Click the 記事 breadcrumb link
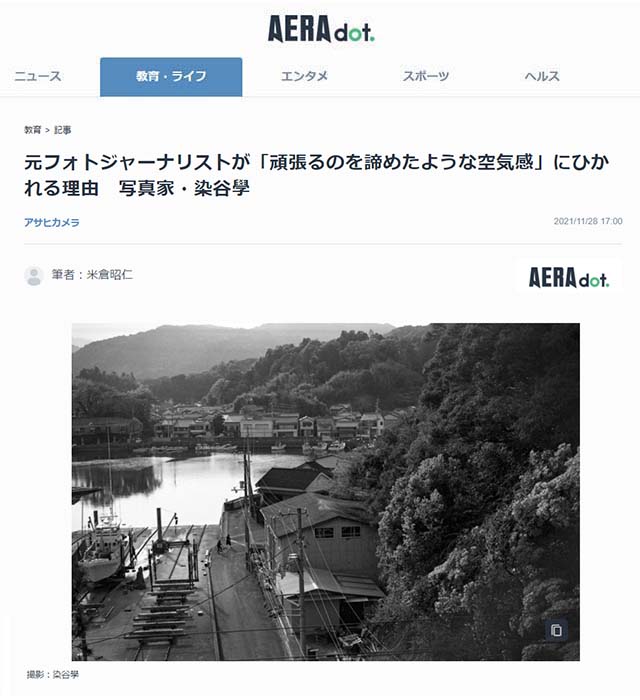The image size is (640, 700). pyautogui.click(x=62, y=130)
